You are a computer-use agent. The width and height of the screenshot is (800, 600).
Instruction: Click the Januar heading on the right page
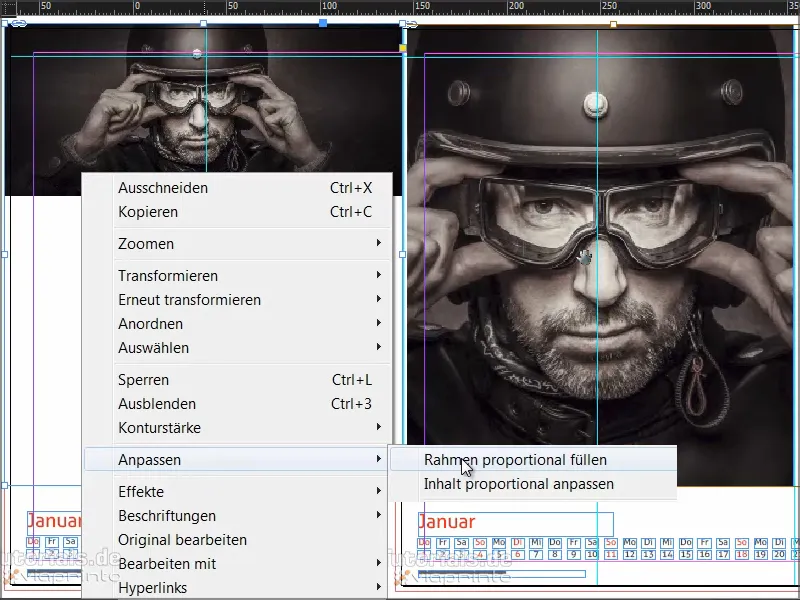coord(446,522)
